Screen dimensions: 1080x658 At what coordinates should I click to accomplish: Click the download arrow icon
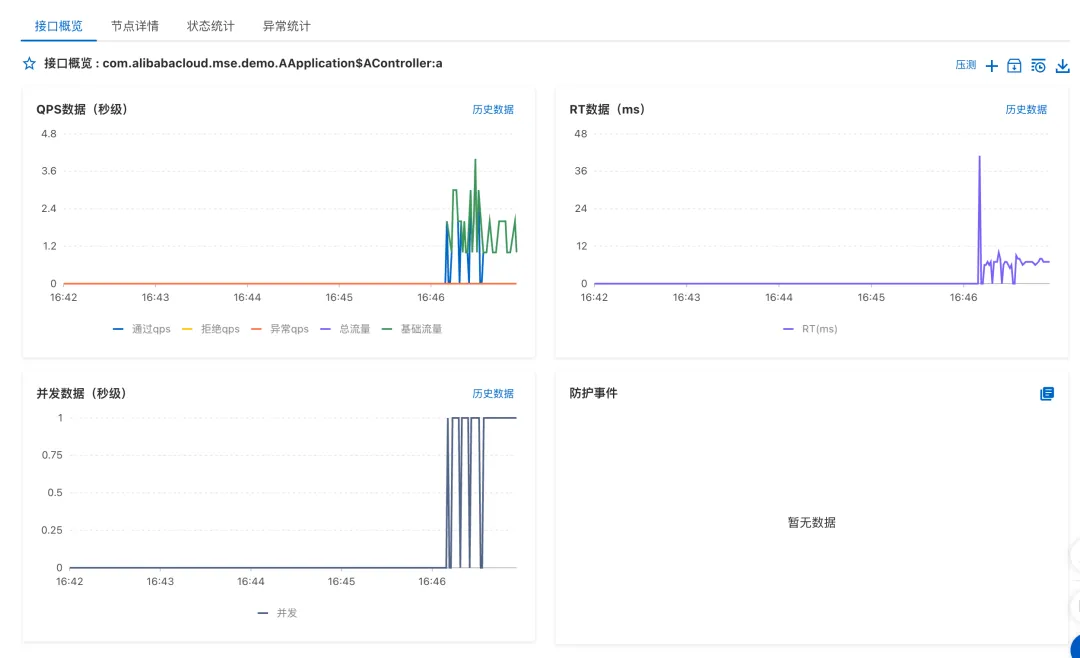pyautogui.click(x=1062, y=66)
